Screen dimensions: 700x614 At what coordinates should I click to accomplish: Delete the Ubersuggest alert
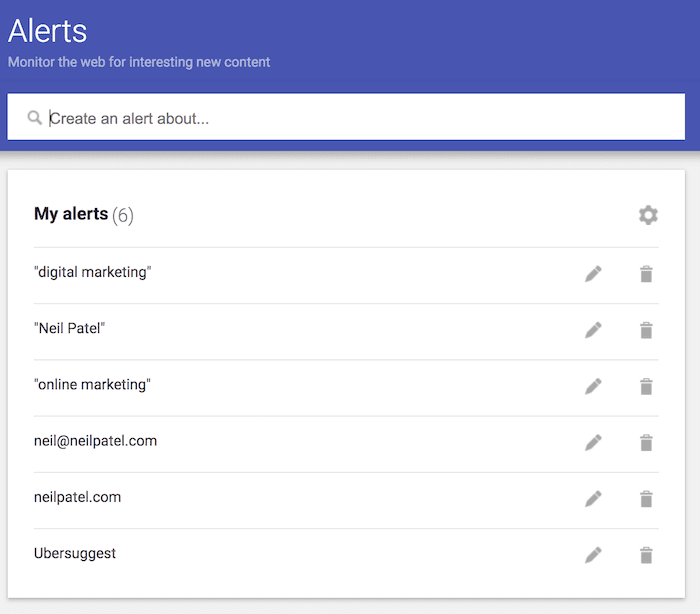(646, 556)
